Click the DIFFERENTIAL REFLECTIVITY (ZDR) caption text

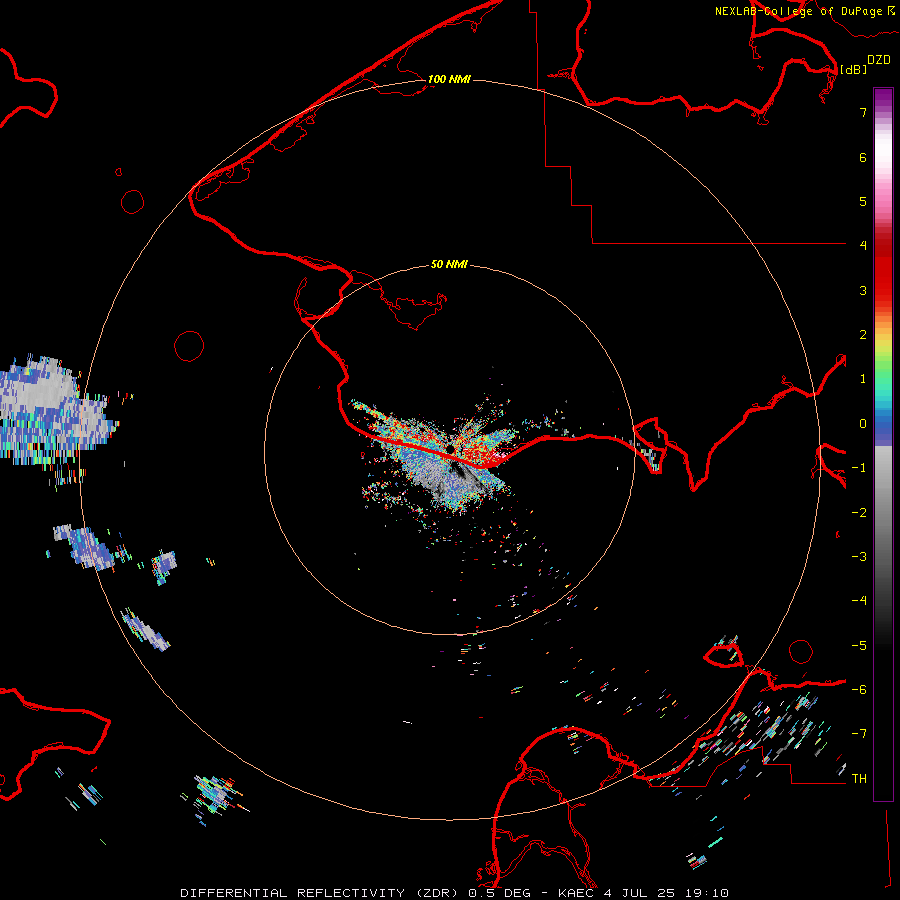(x=321, y=893)
